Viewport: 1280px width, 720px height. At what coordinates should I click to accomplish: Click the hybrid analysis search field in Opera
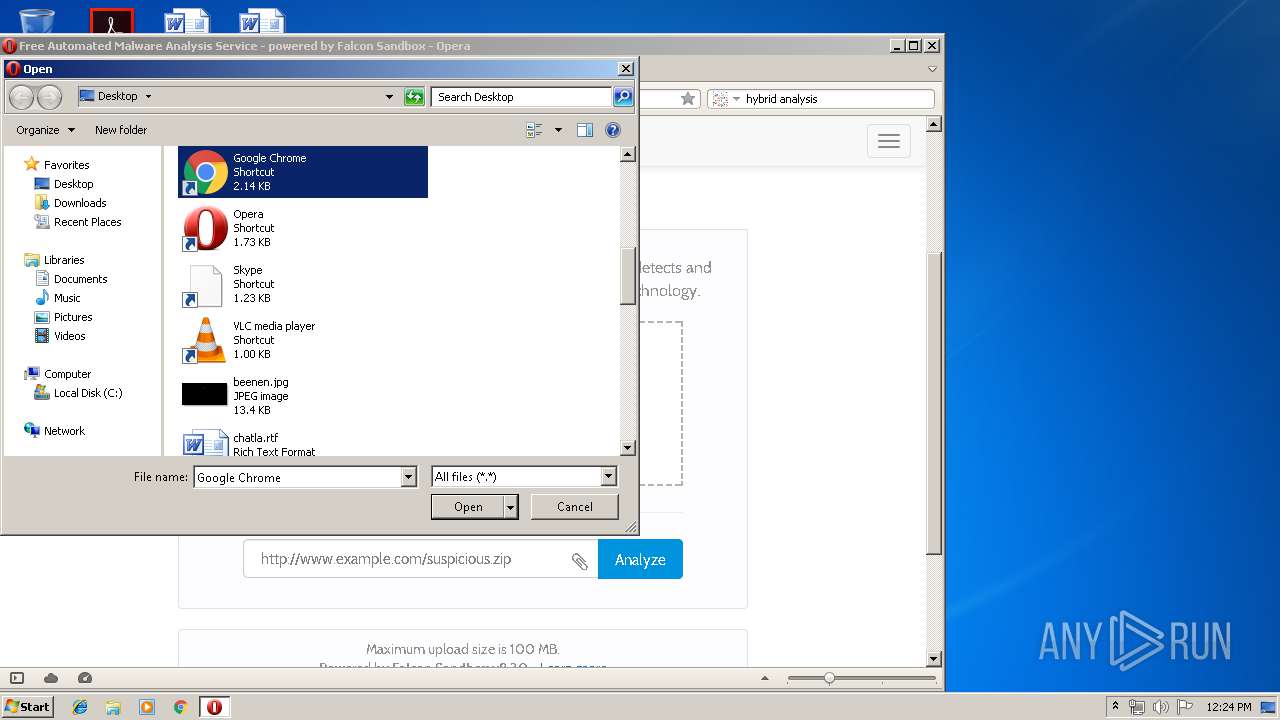[x=838, y=99]
